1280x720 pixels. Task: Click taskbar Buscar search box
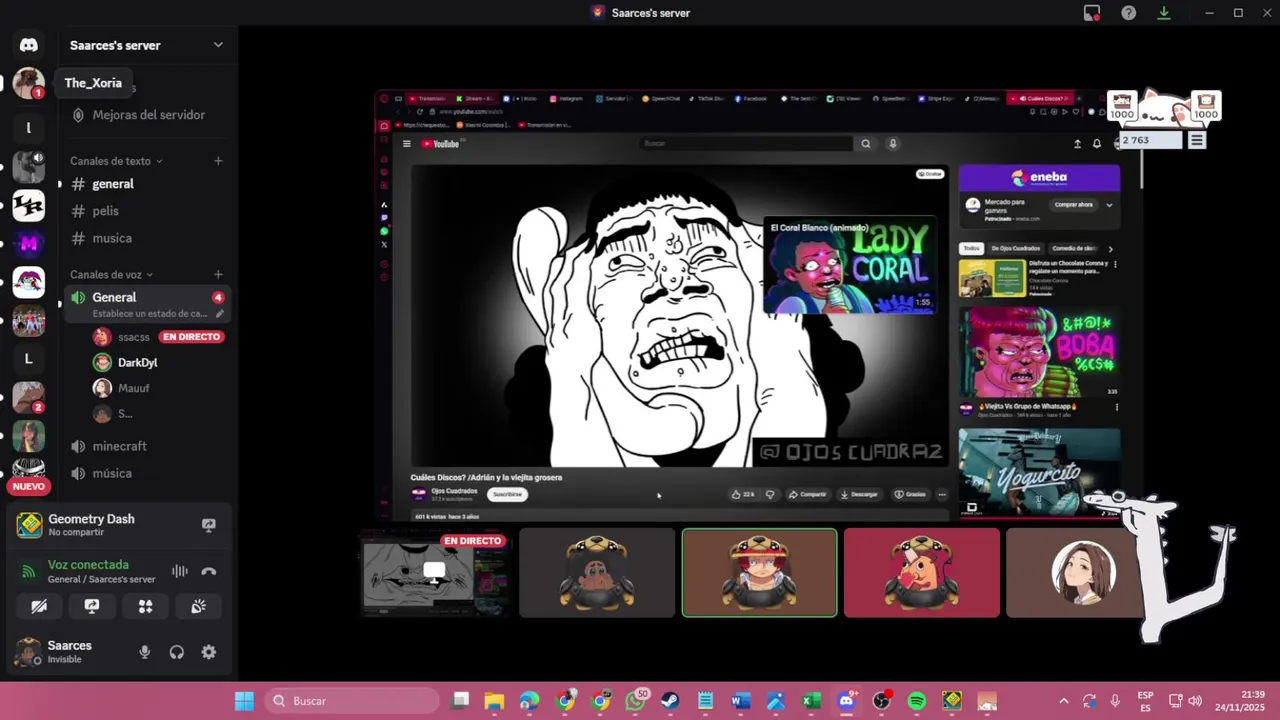point(354,701)
